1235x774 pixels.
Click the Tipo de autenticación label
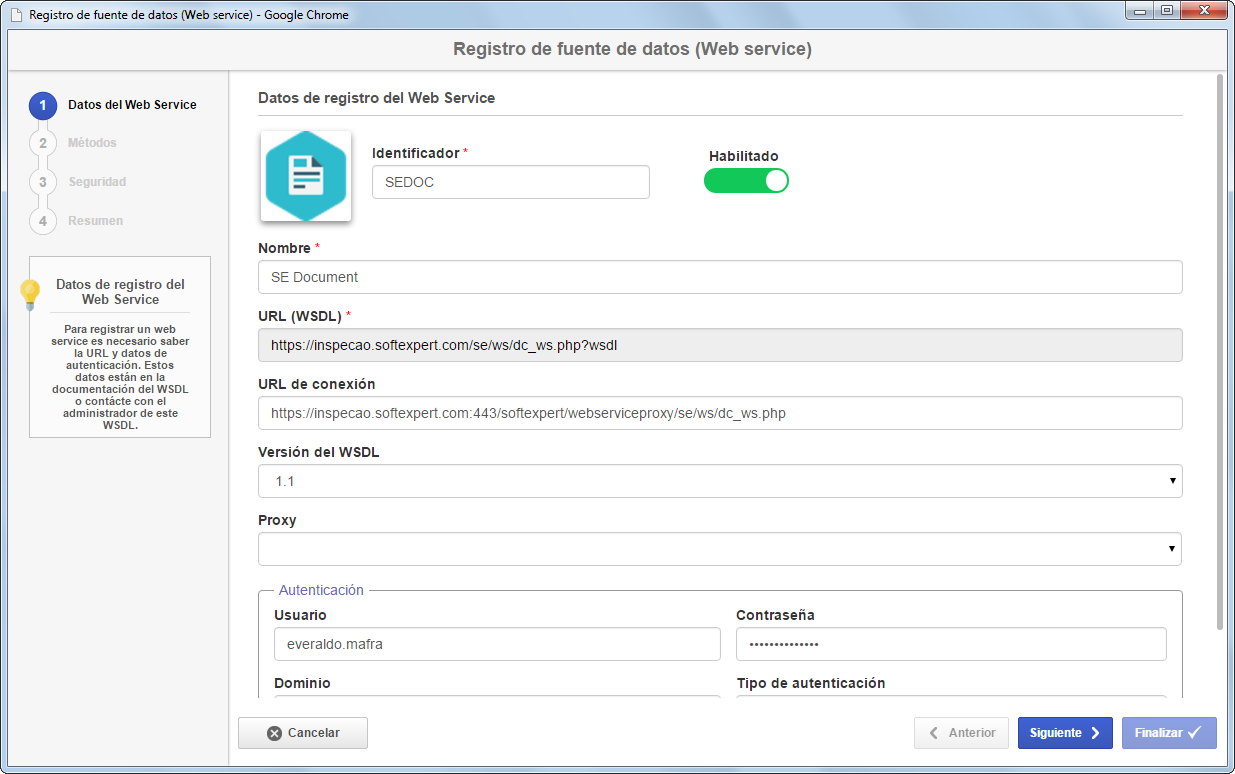click(811, 683)
